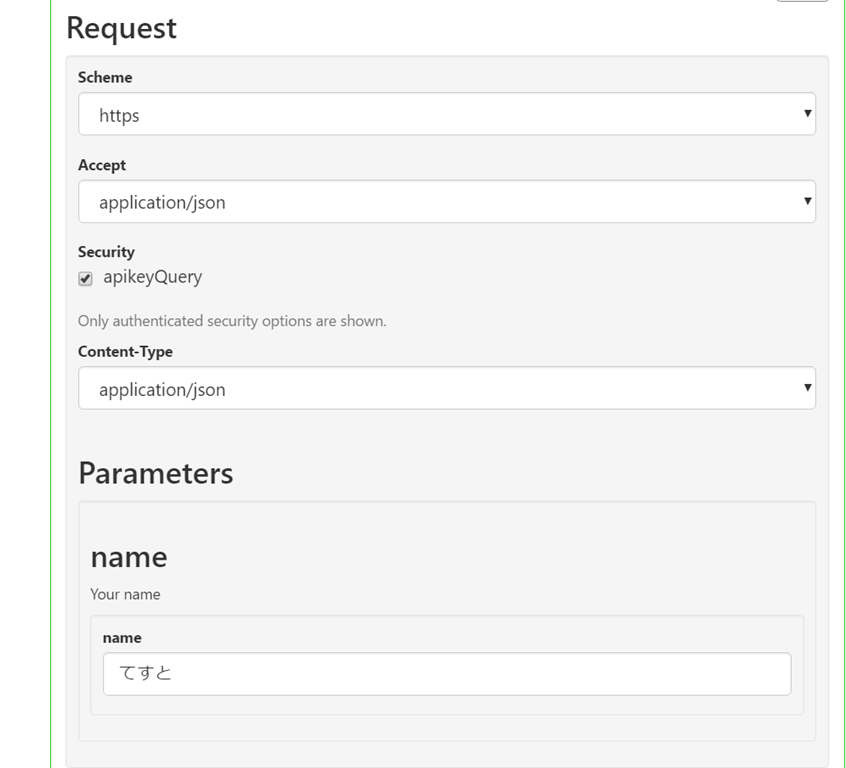
Task: Click the arrow on the Scheme select
Action: 807,114
